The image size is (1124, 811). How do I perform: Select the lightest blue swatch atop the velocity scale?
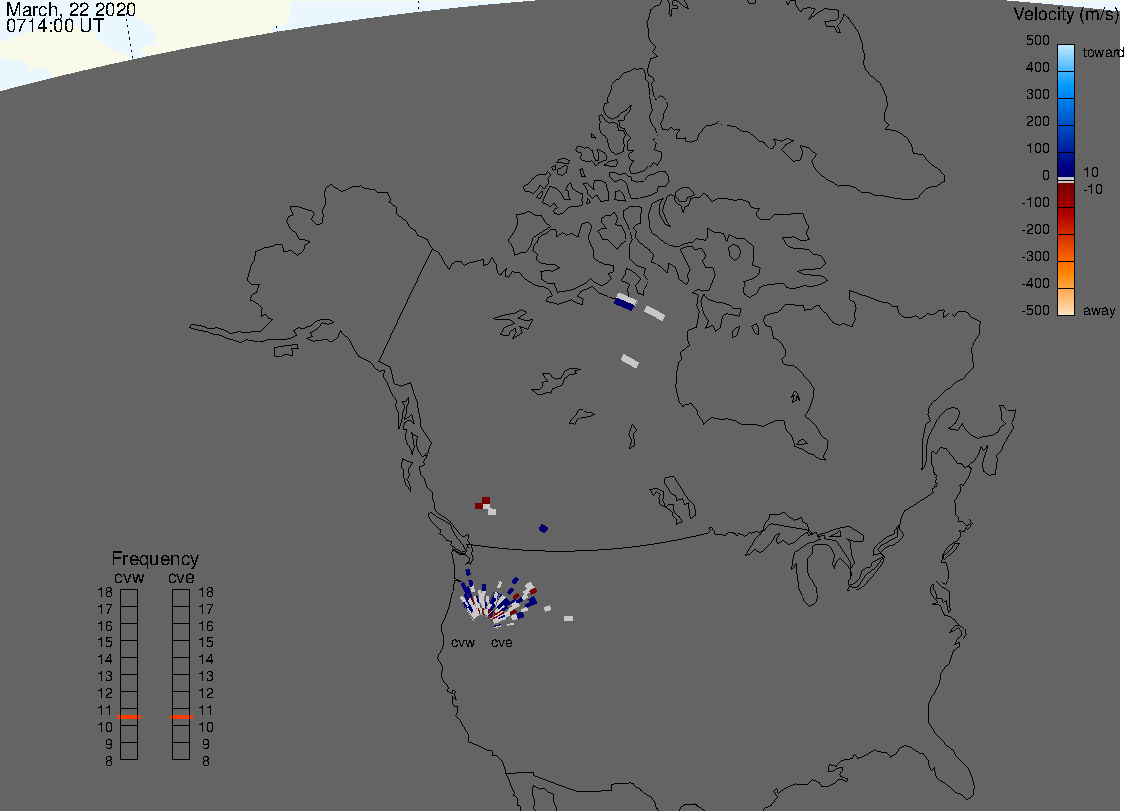point(1066,58)
